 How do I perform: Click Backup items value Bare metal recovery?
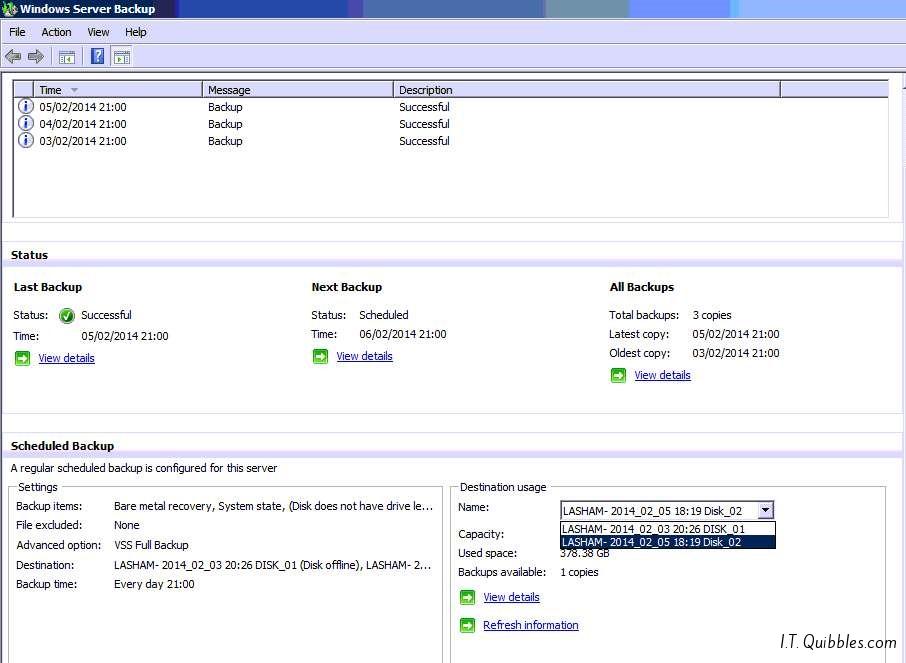click(x=273, y=506)
